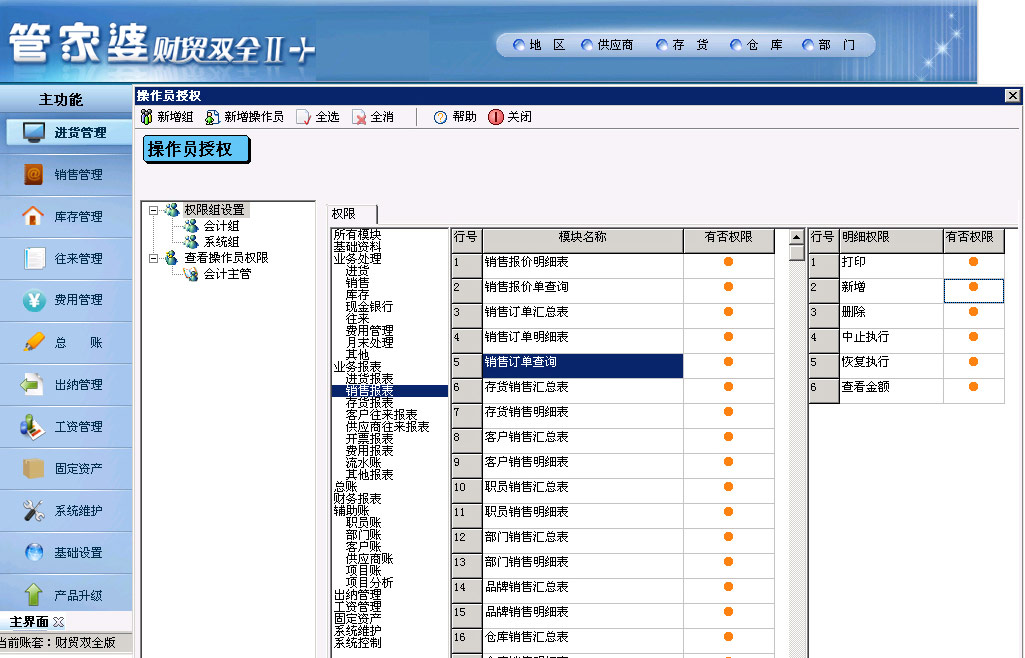Click the red 关闭 icon
Viewport: 1025px width, 658px height.
(496, 117)
